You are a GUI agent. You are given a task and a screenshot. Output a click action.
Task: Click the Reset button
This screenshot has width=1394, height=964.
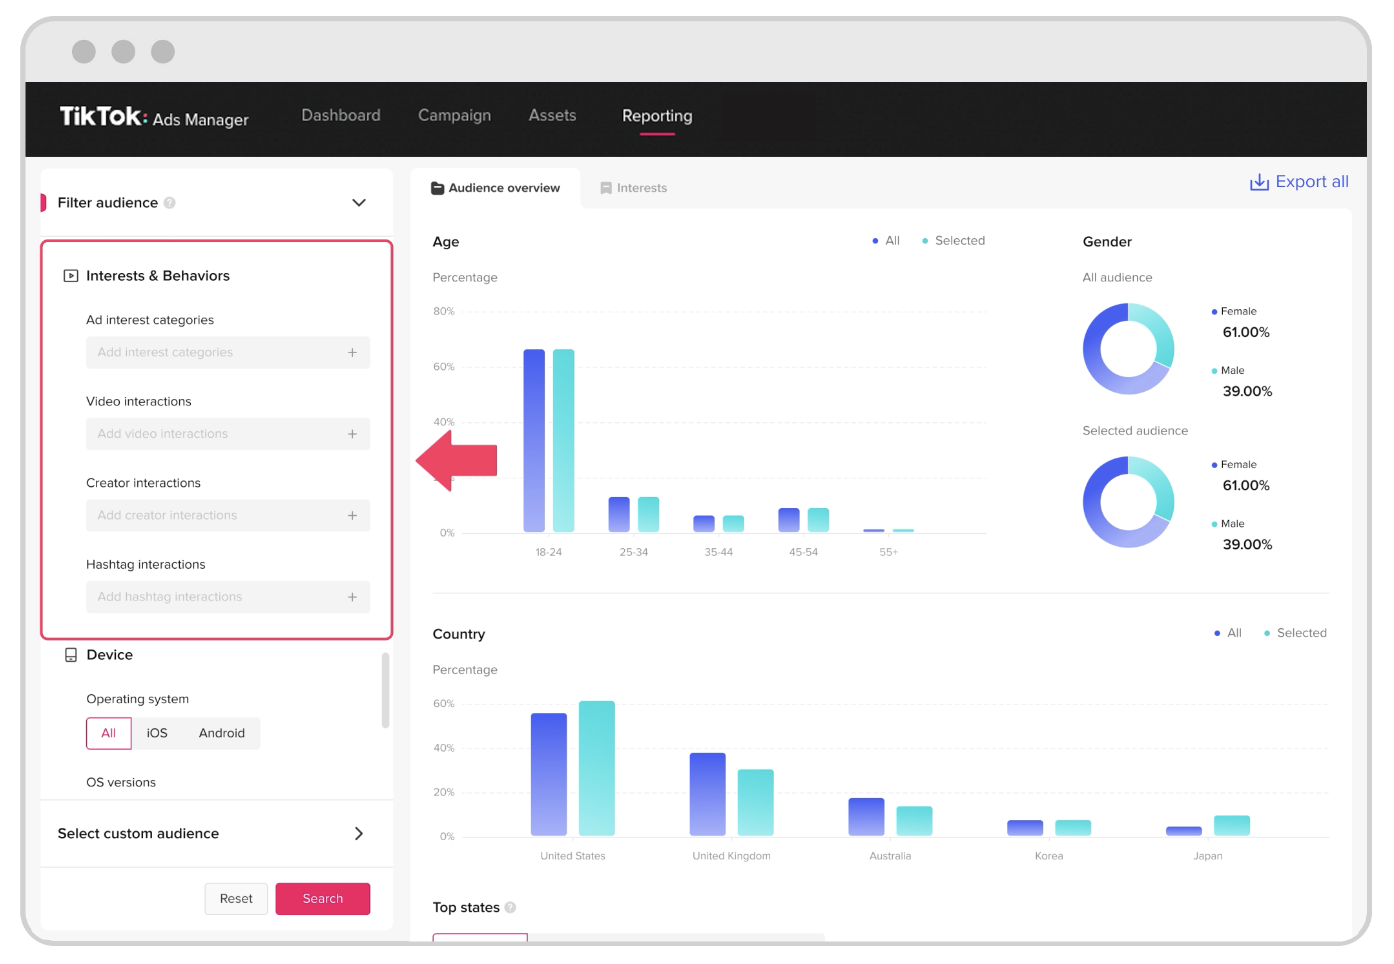coord(236,899)
